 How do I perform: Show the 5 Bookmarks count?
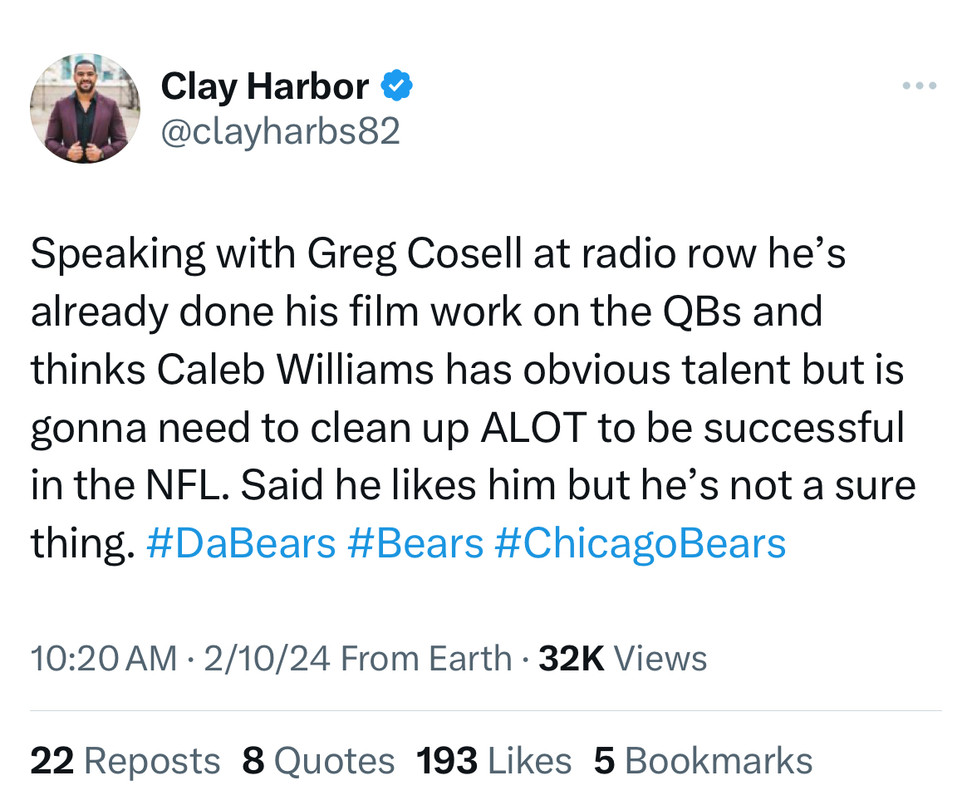703,761
